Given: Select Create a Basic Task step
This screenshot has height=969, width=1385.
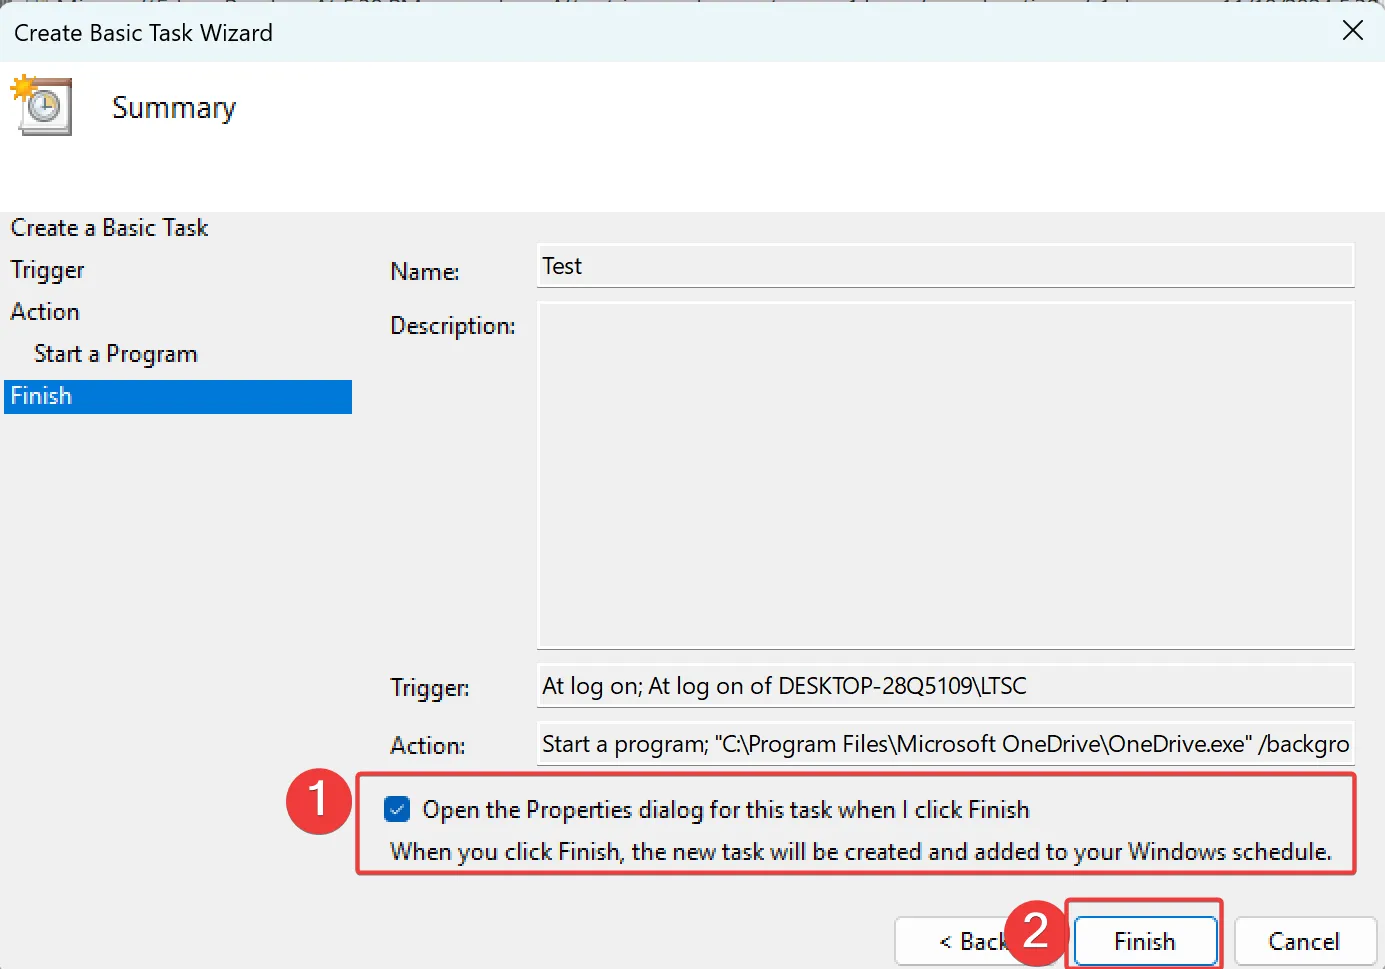Looking at the screenshot, I should [x=108, y=228].
